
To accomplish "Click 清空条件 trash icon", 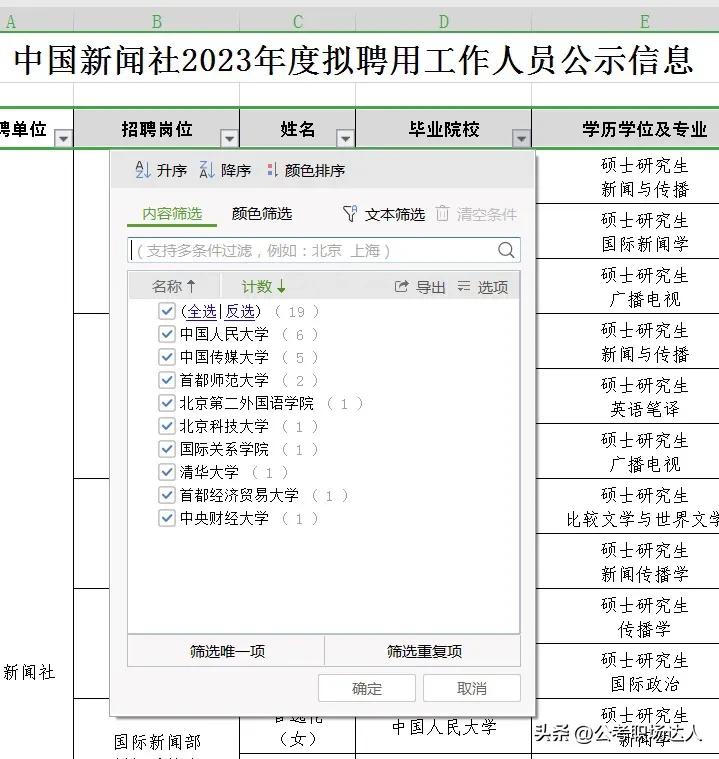I will click(442, 213).
